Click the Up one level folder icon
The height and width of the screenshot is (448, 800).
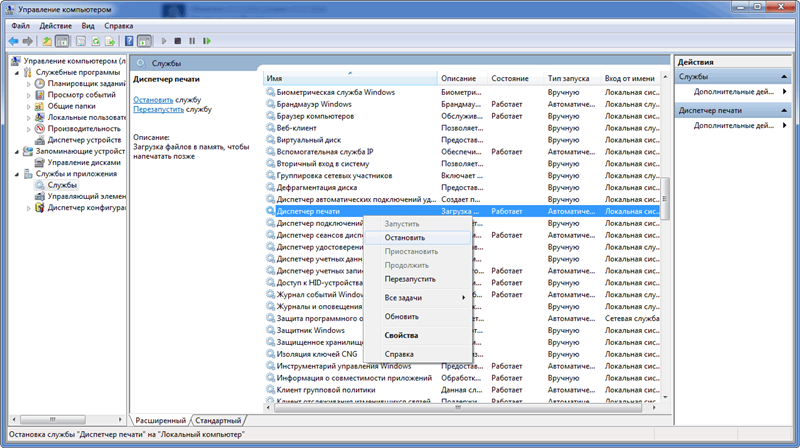tap(46, 41)
